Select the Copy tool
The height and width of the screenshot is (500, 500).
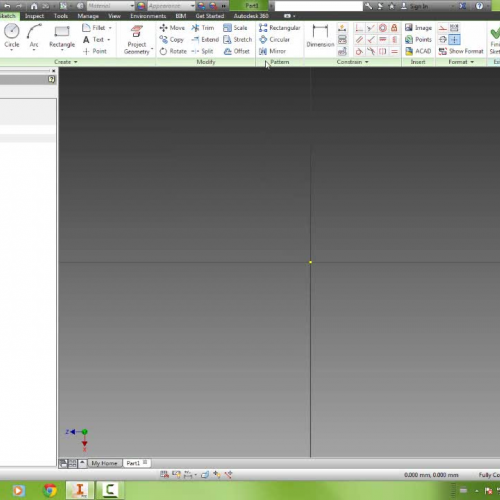(172, 40)
